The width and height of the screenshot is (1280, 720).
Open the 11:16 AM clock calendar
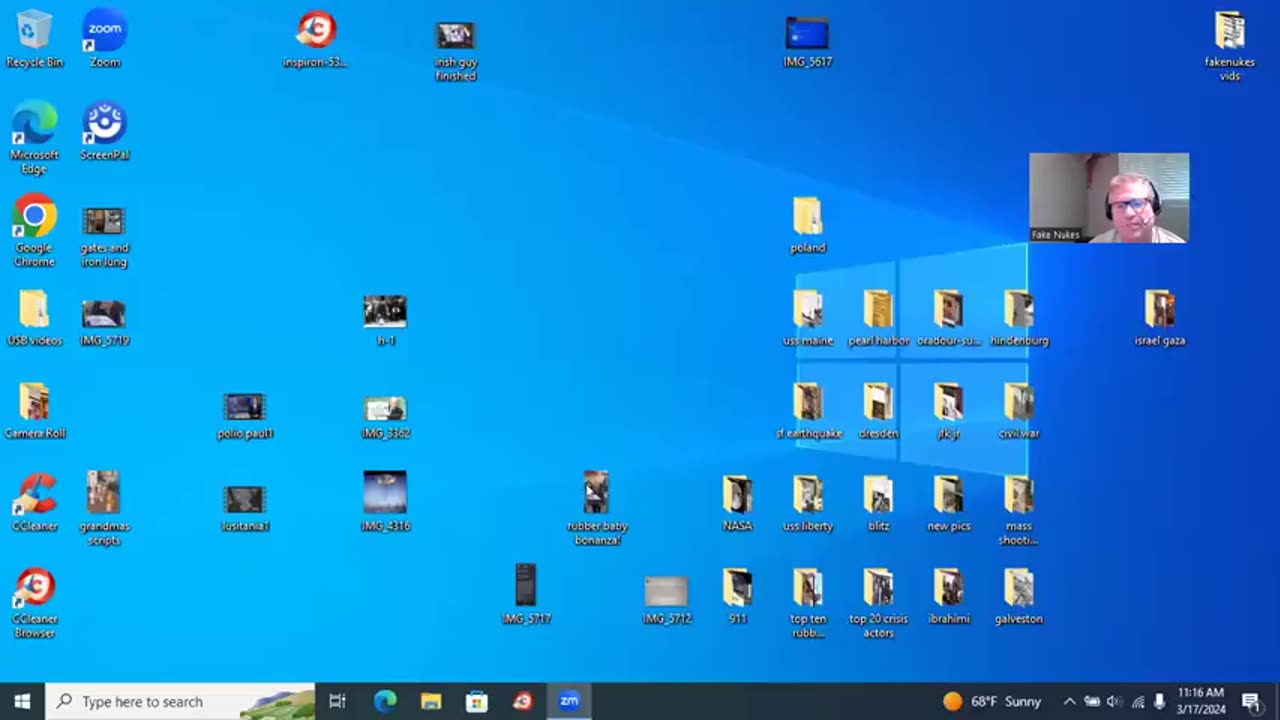(x=1201, y=701)
